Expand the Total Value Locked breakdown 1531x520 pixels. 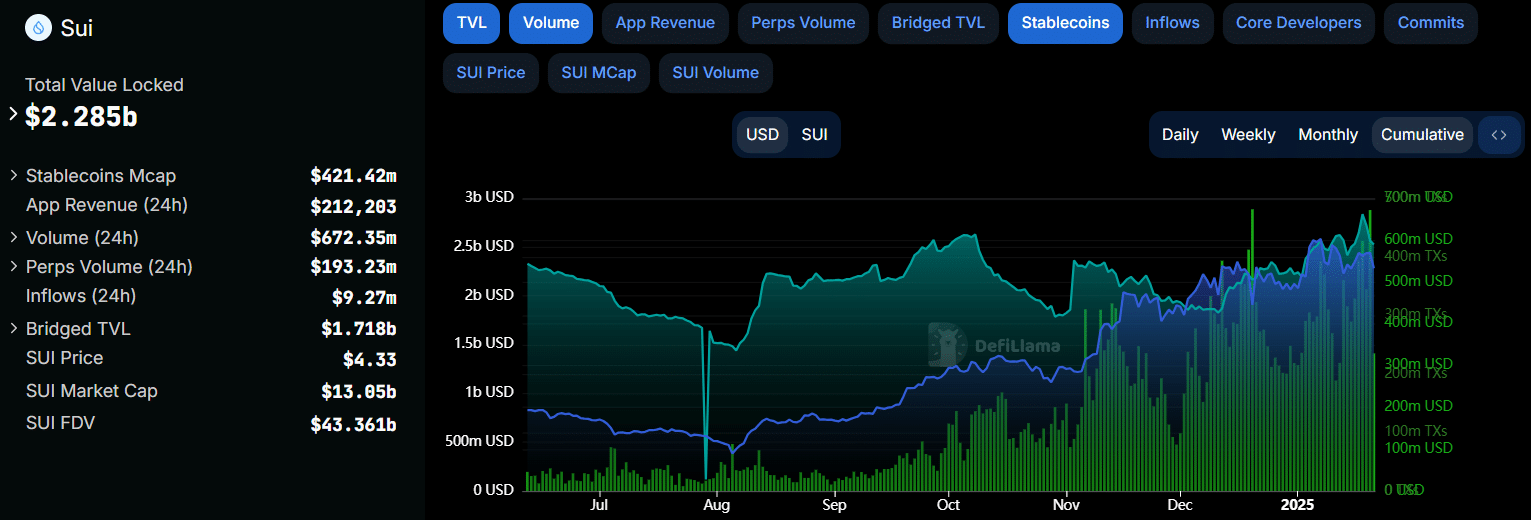tap(13, 114)
